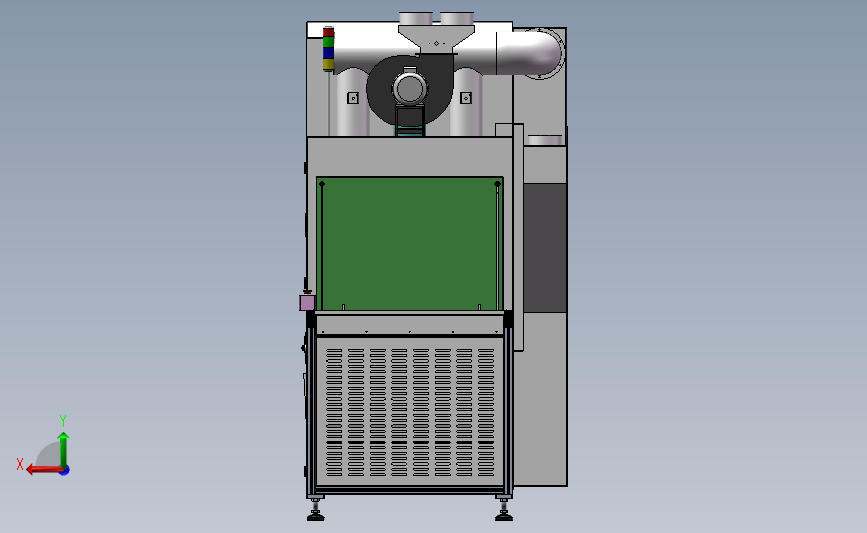
Task: Select the left leveling foot
Action: tap(316, 510)
